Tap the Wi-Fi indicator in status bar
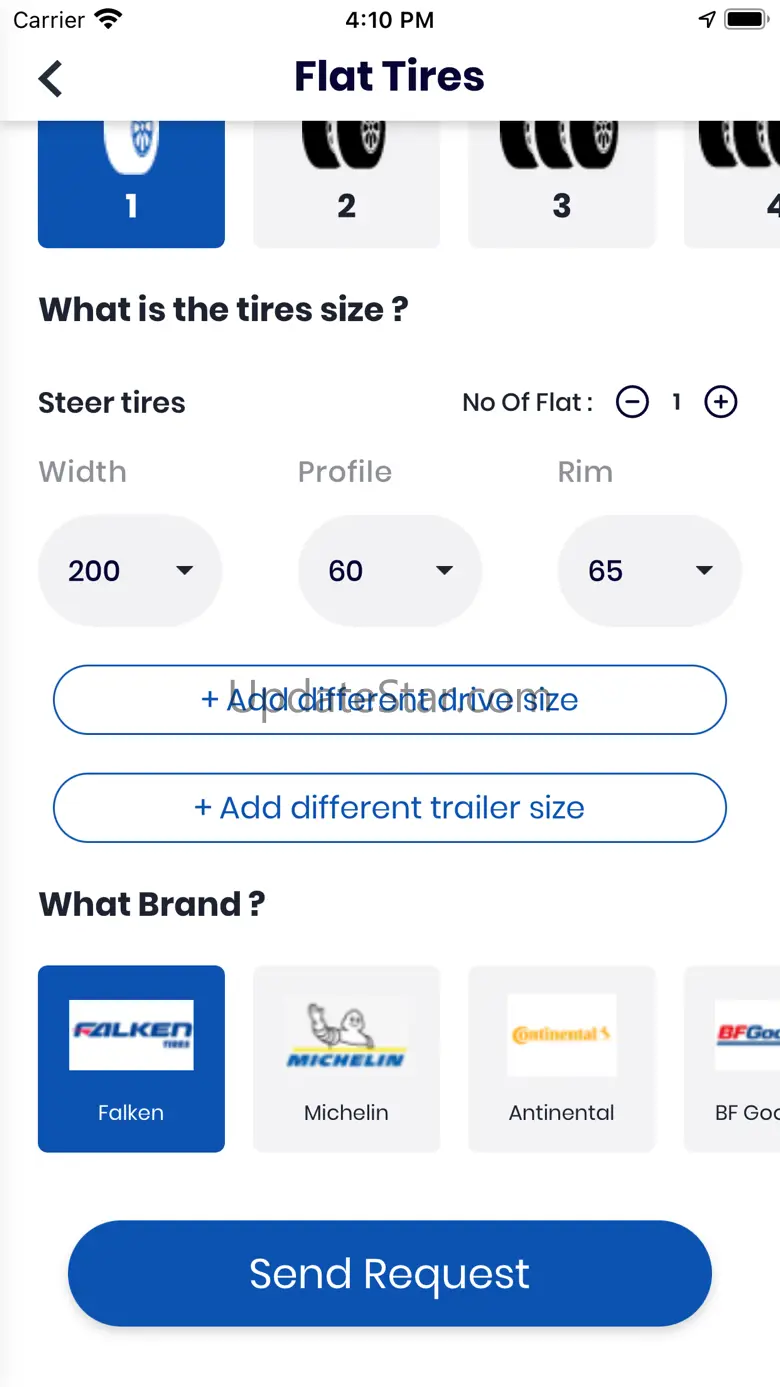The image size is (780, 1387). (106, 20)
